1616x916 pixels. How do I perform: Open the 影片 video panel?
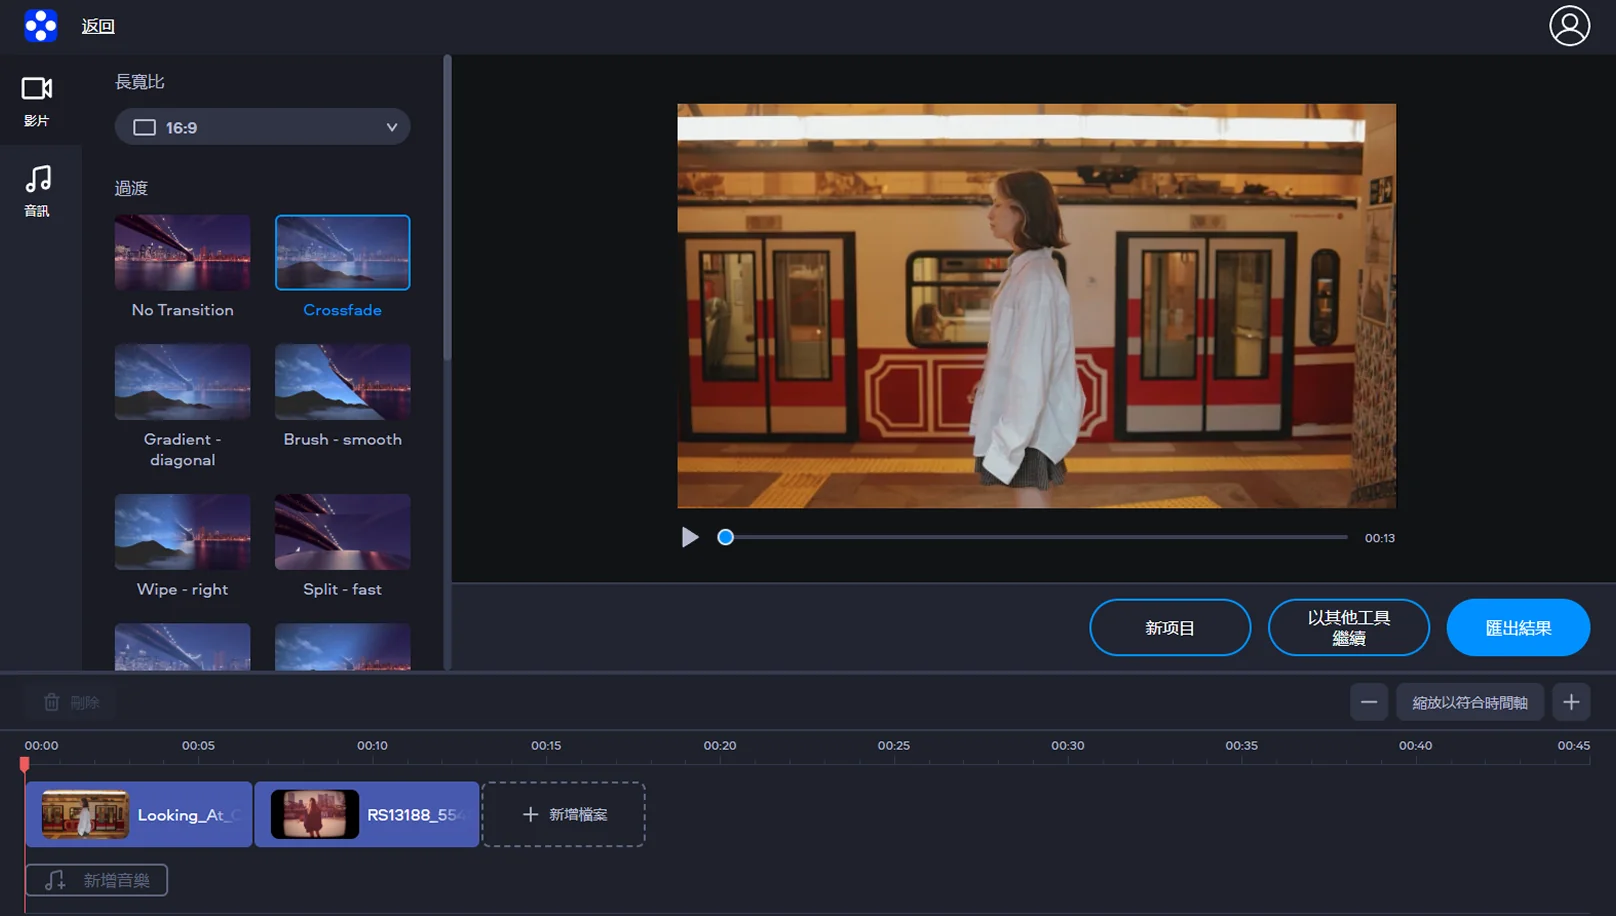(37, 101)
